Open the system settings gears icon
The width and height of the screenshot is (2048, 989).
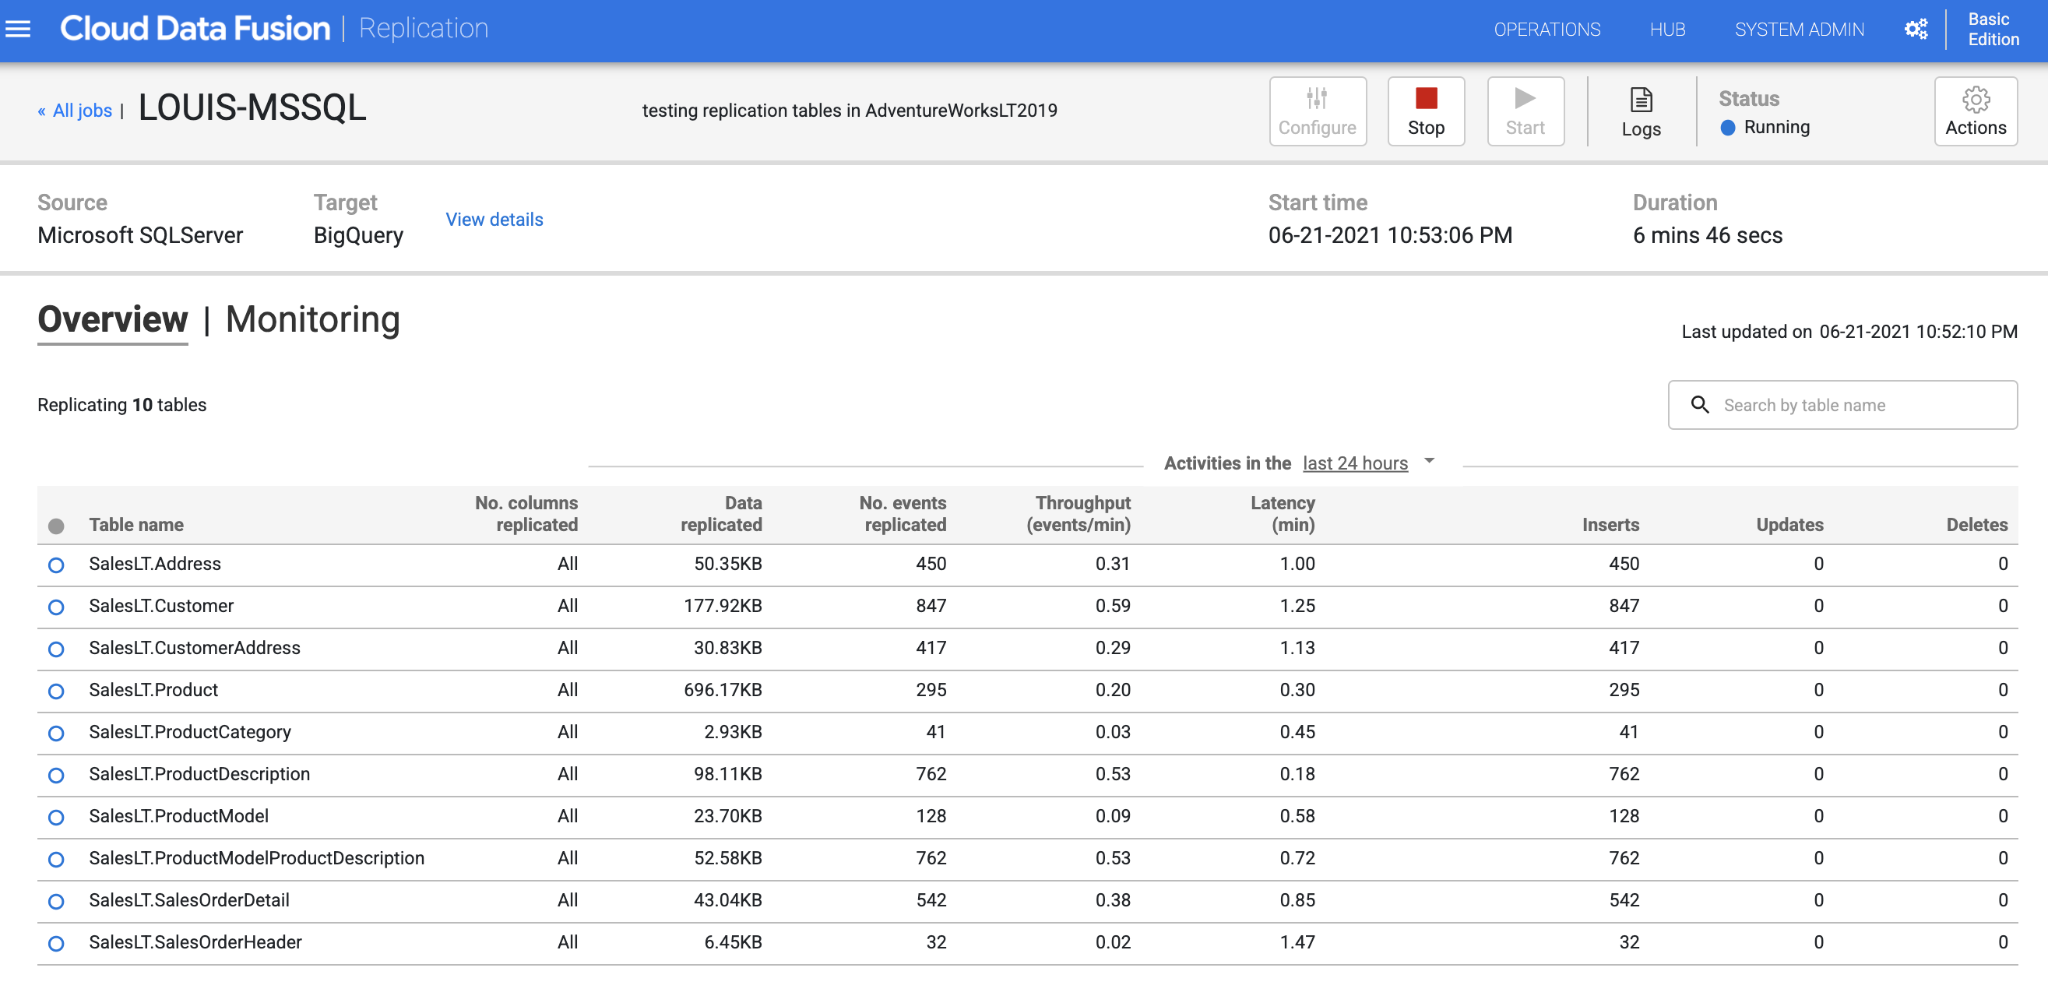pos(1916,29)
